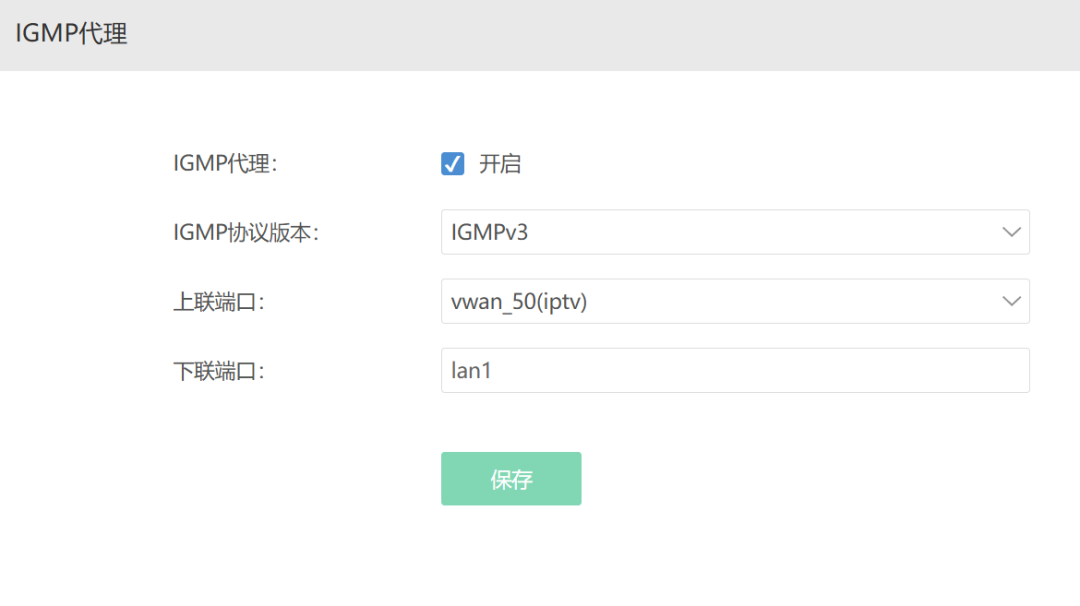Viewport: 1080px width, 606px height.
Task: Click the 保存 save button
Action: click(511, 479)
